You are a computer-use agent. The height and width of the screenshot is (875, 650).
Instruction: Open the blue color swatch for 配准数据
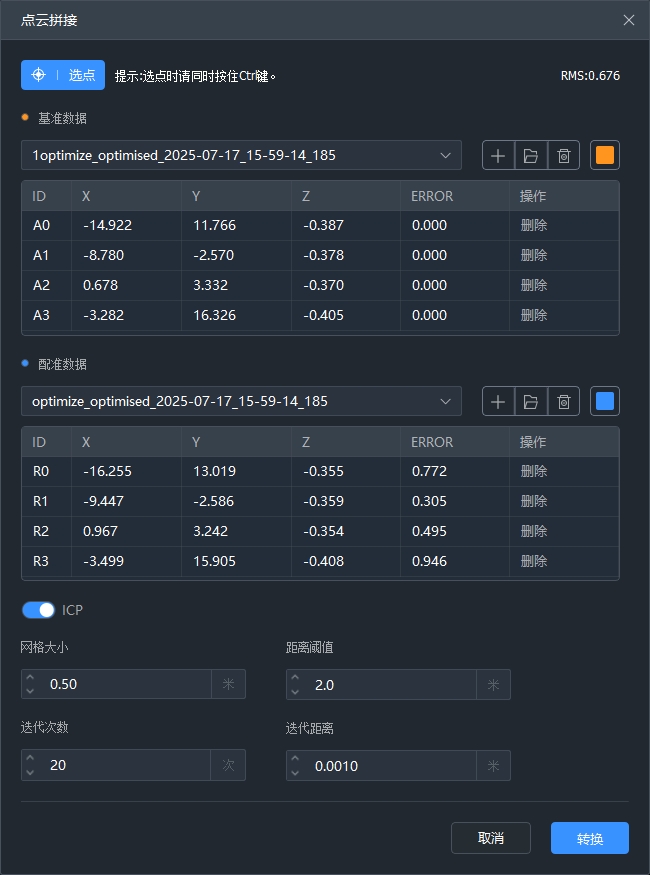click(605, 402)
